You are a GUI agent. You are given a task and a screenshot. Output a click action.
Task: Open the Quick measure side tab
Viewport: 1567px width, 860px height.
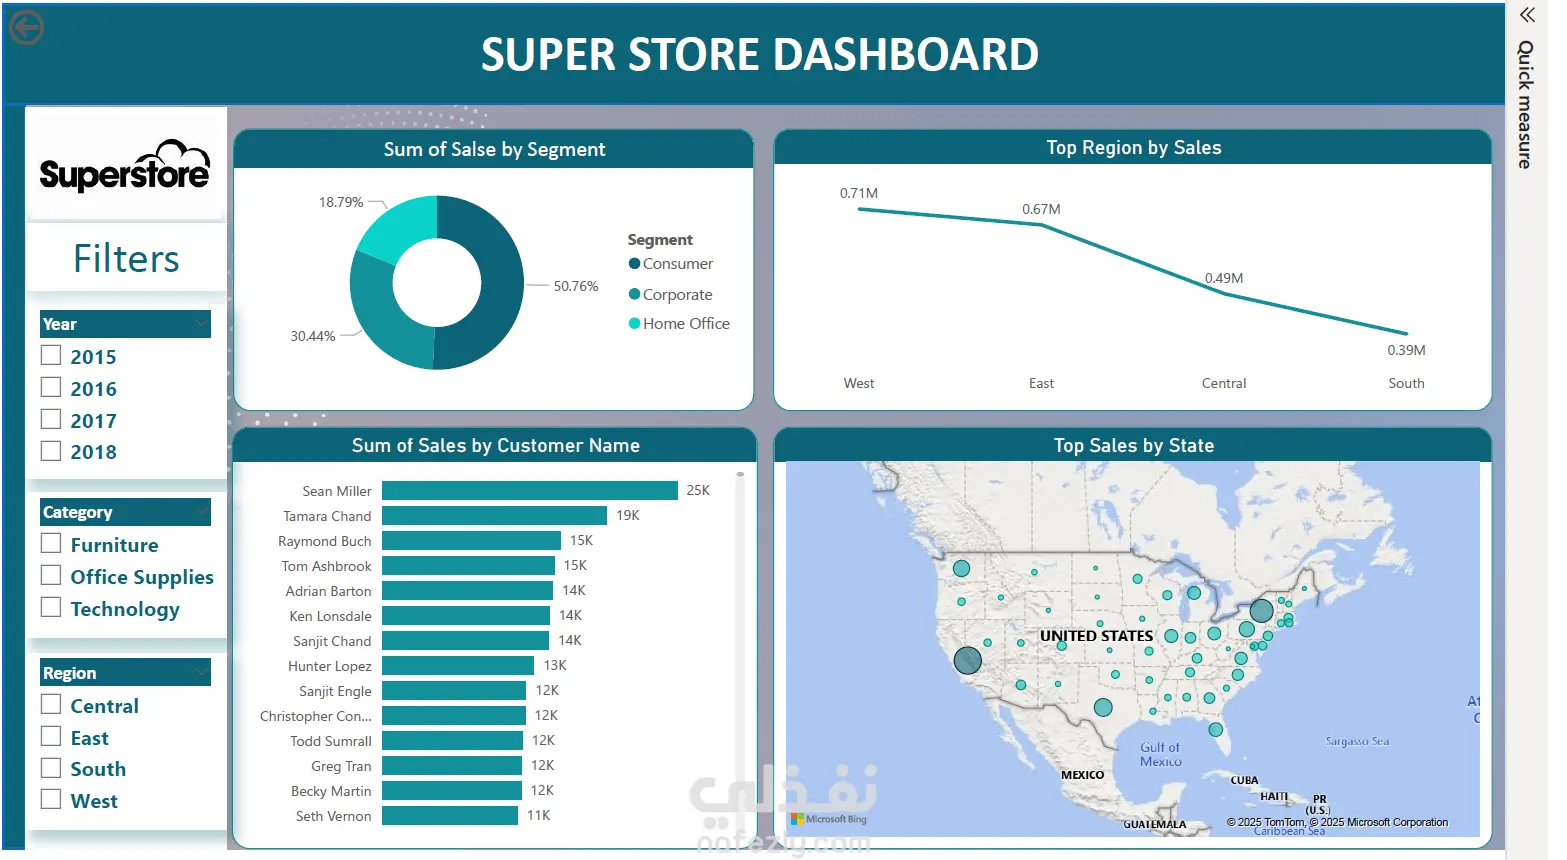(1525, 104)
